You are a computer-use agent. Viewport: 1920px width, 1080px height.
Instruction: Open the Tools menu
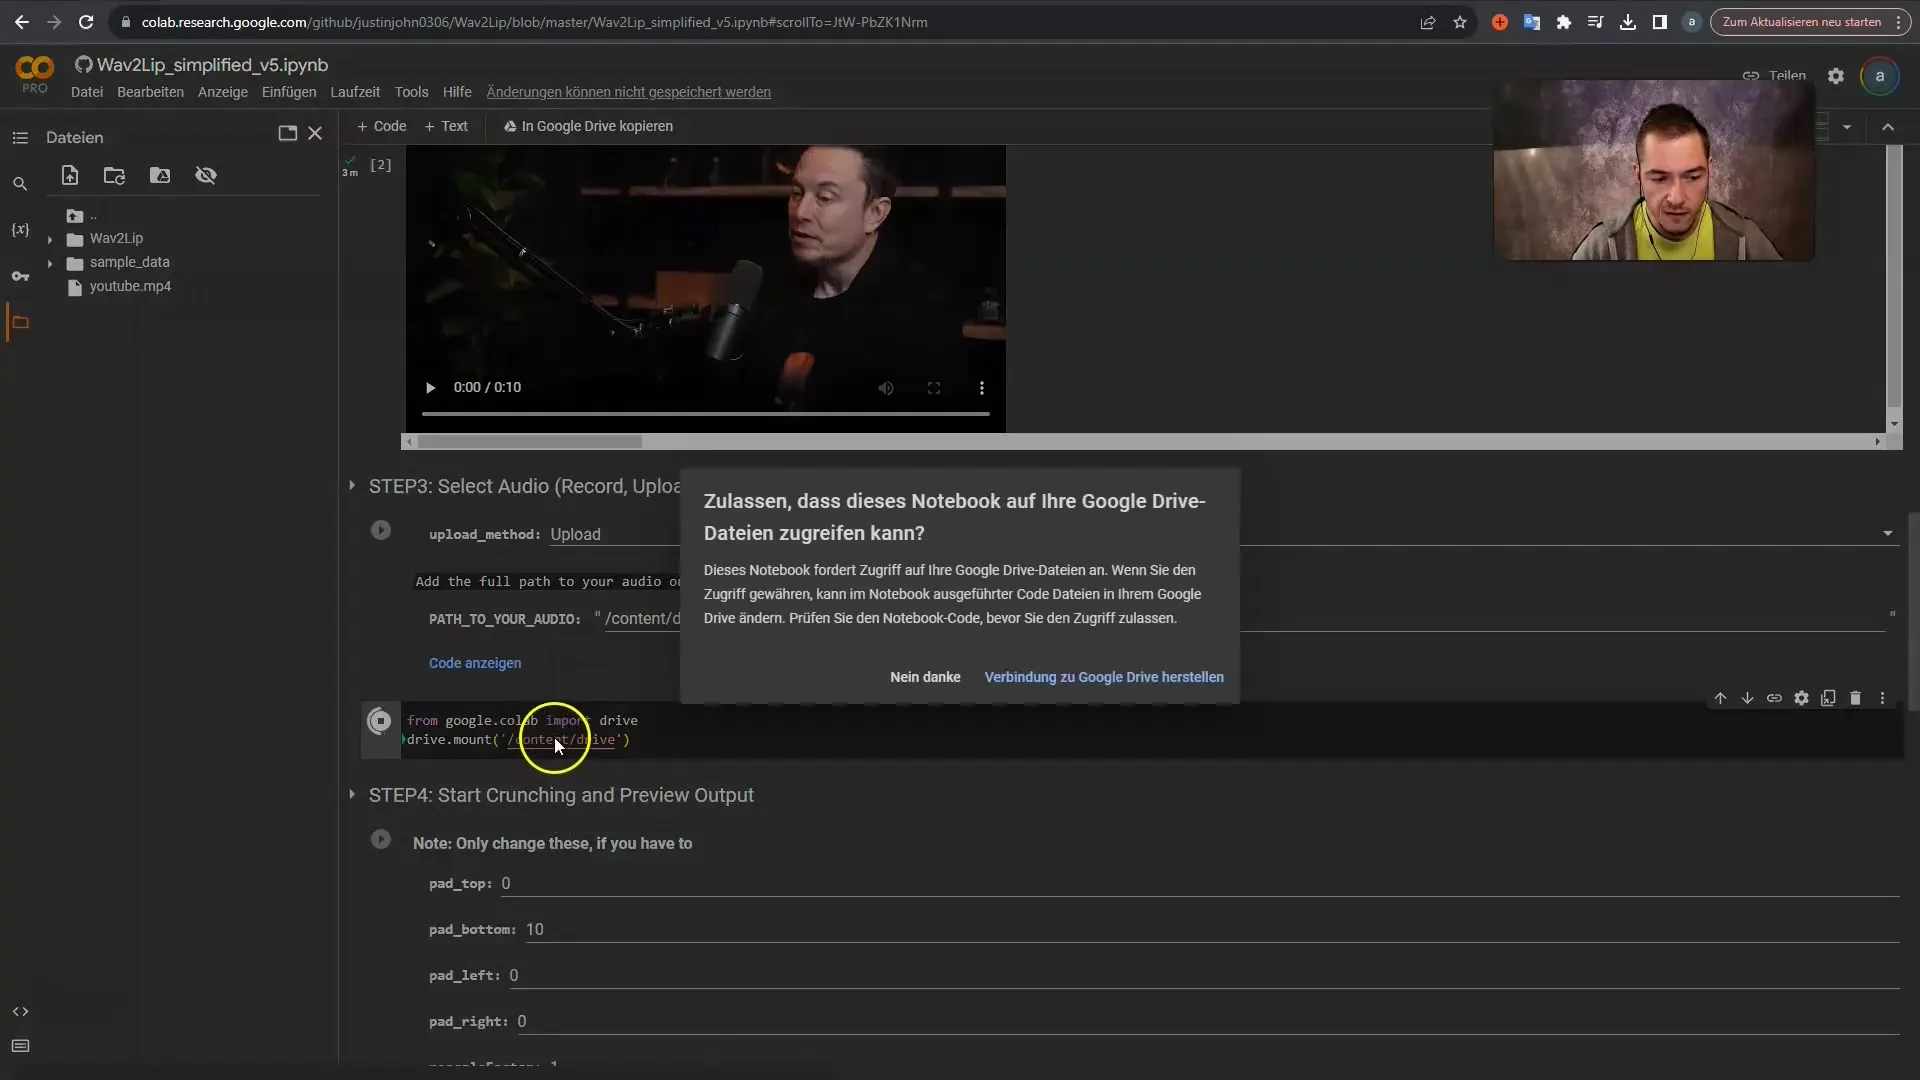[411, 92]
